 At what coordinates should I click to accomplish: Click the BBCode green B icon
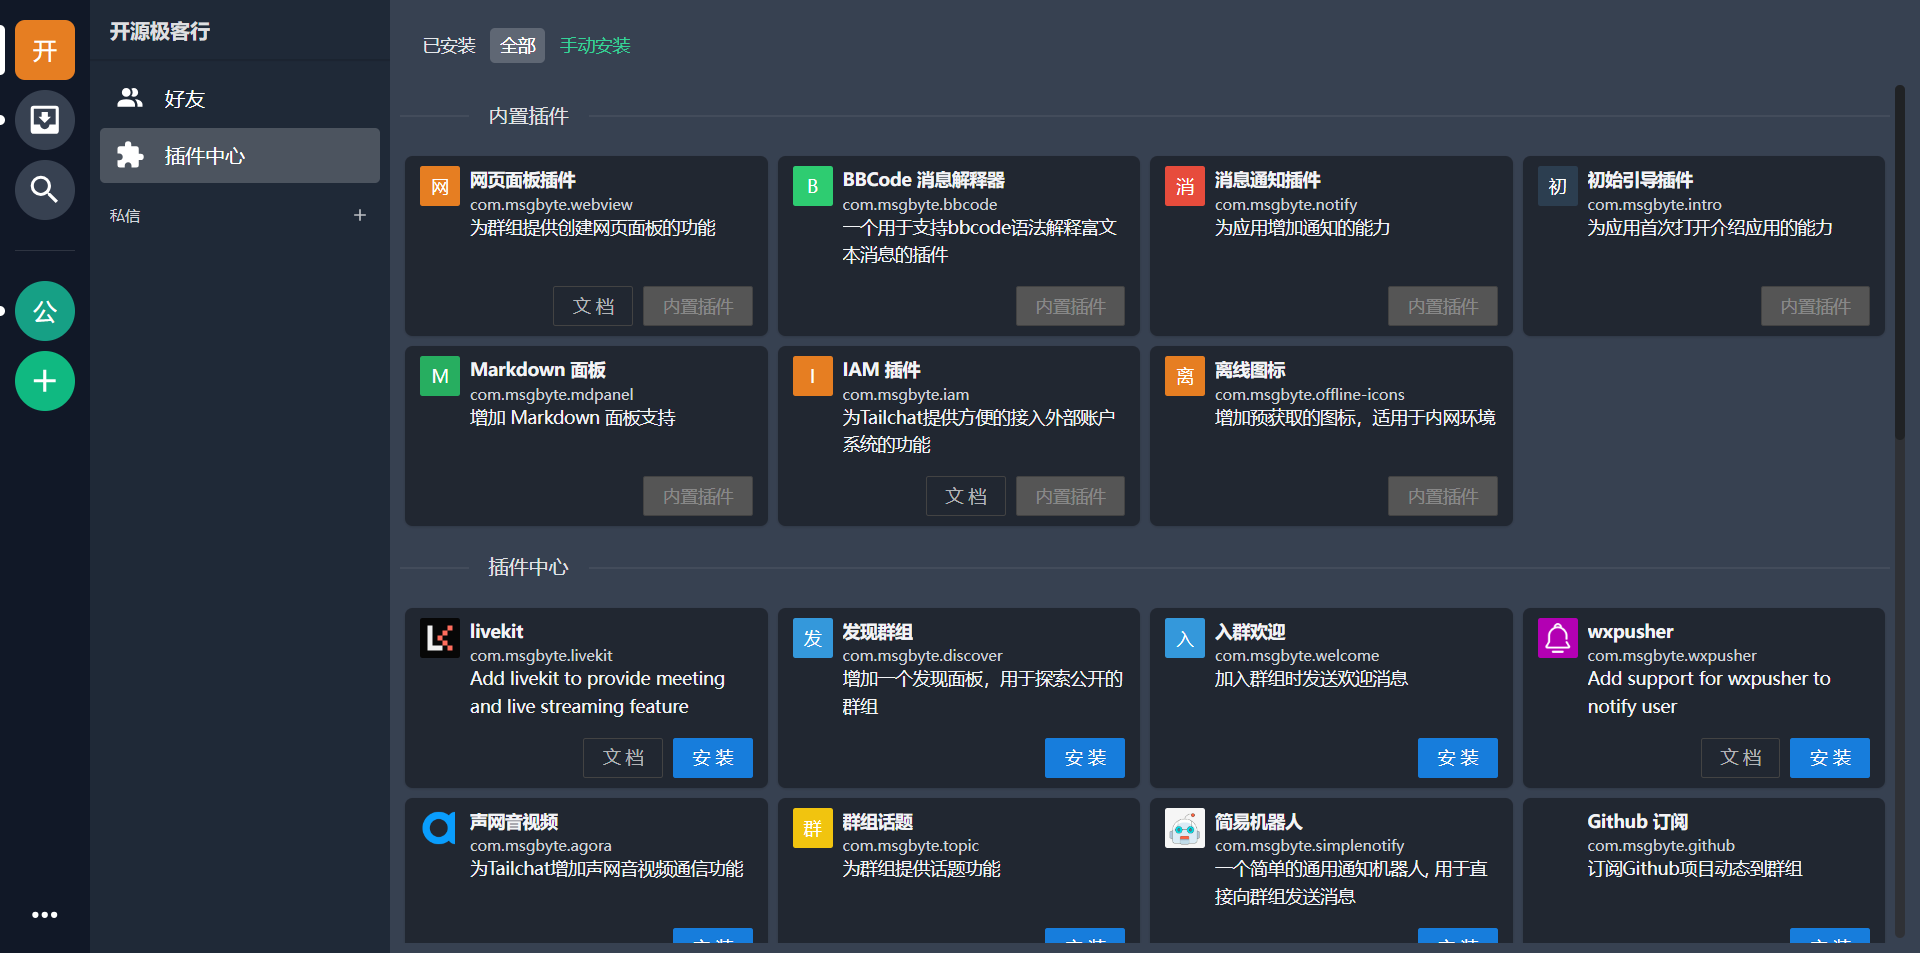pyautogui.click(x=813, y=186)
